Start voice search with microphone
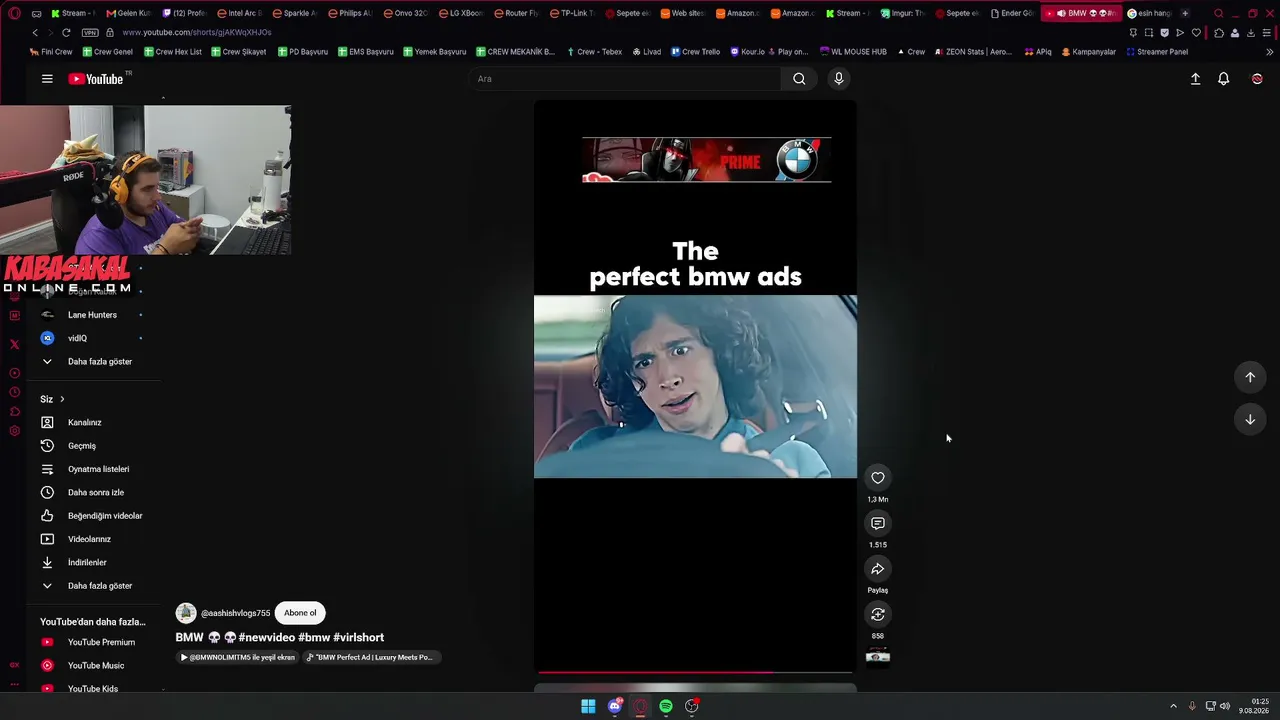This screenshot has height=720, width=1280. tap(838, 79)
